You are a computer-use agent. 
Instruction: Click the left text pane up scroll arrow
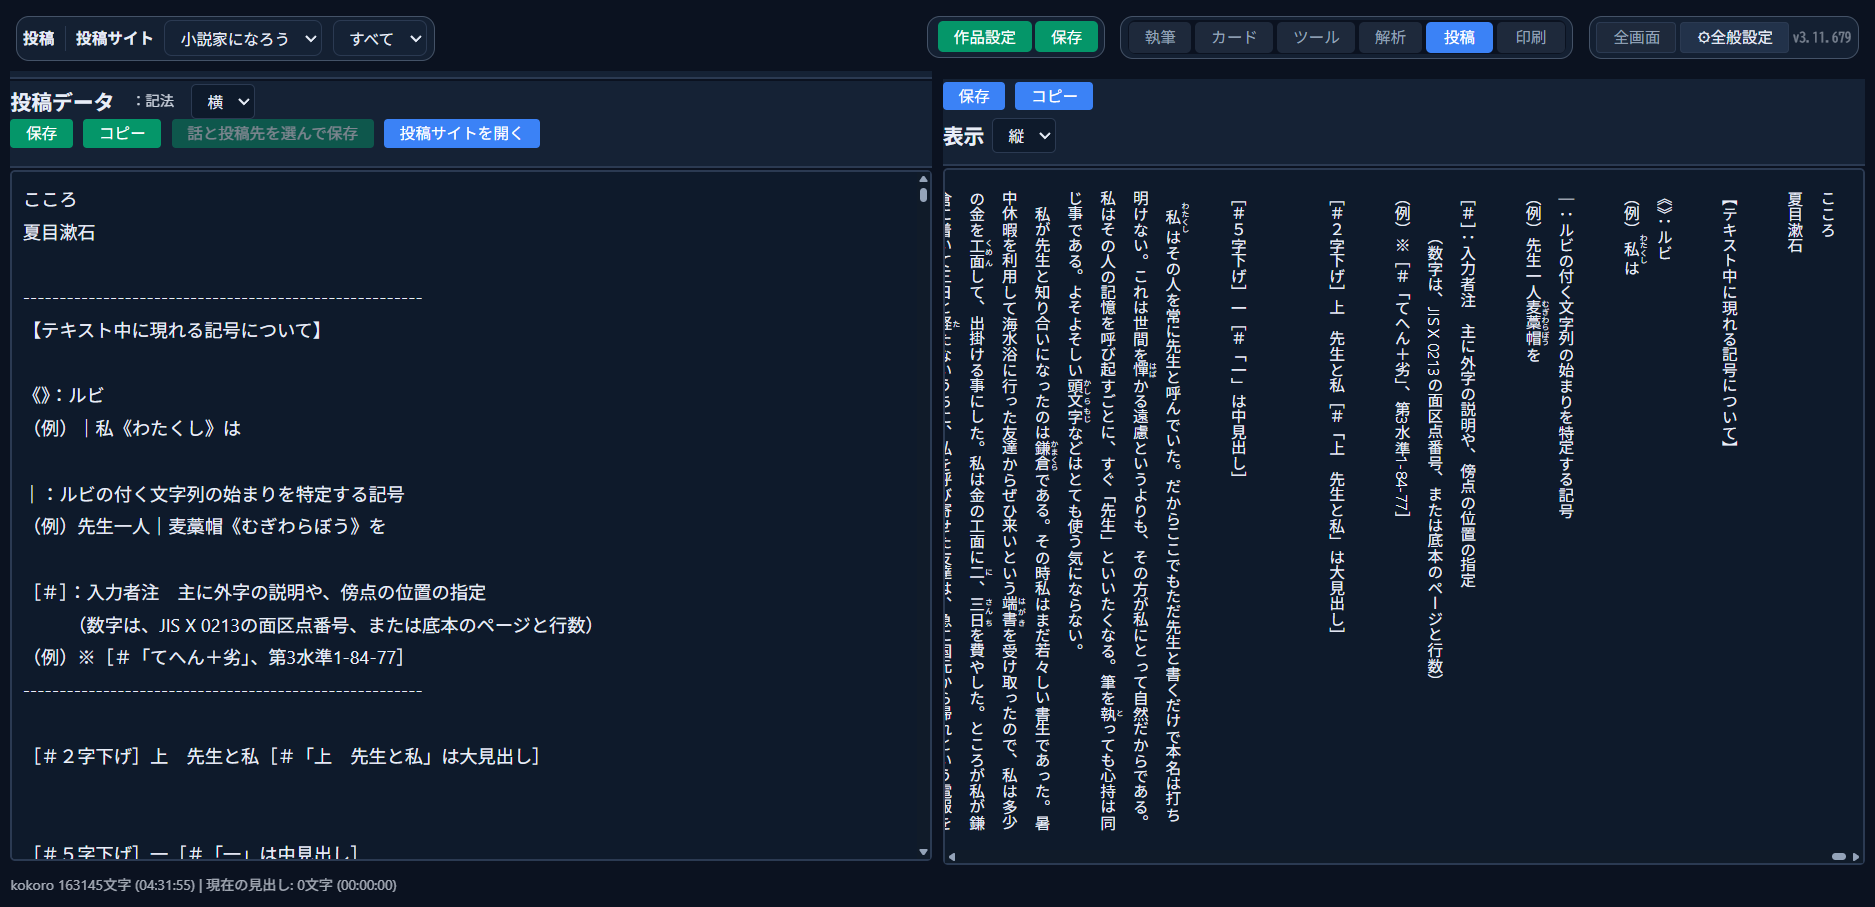point(923,179)
